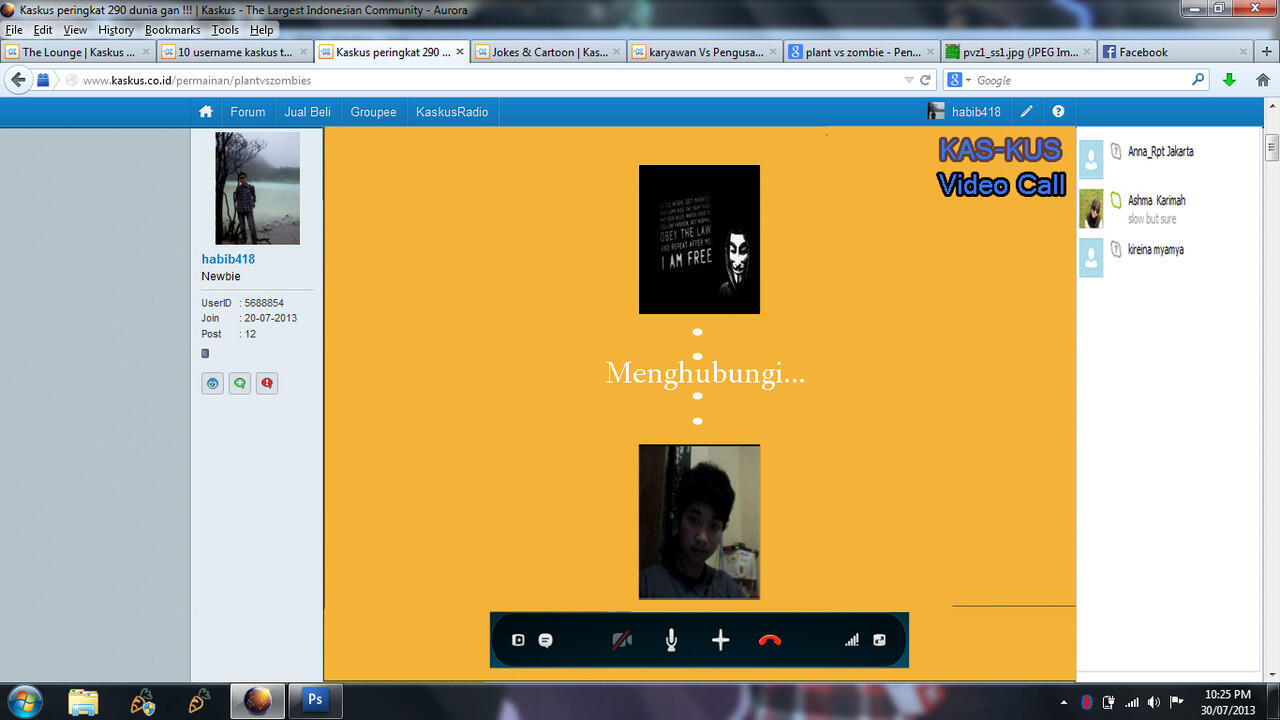
Task: Open chat bubble icon in call bar
Action: (545, 641)
